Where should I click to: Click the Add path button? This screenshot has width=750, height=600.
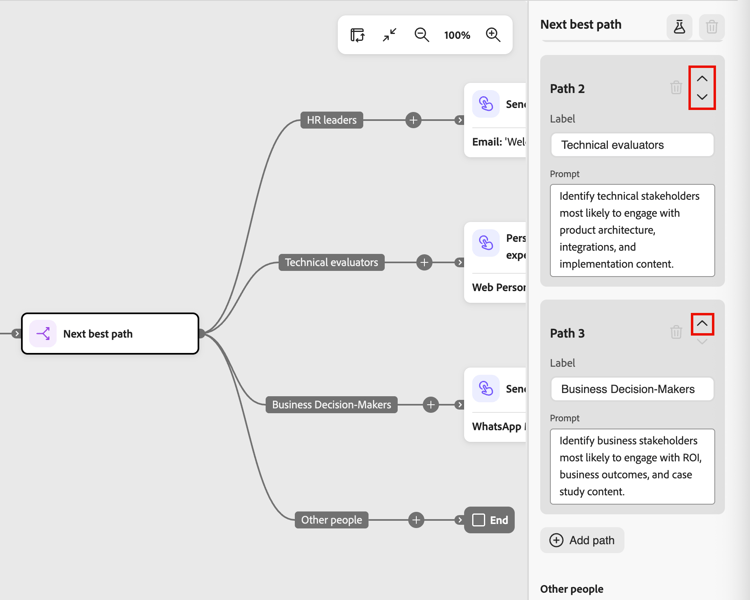tap(582, 540)
